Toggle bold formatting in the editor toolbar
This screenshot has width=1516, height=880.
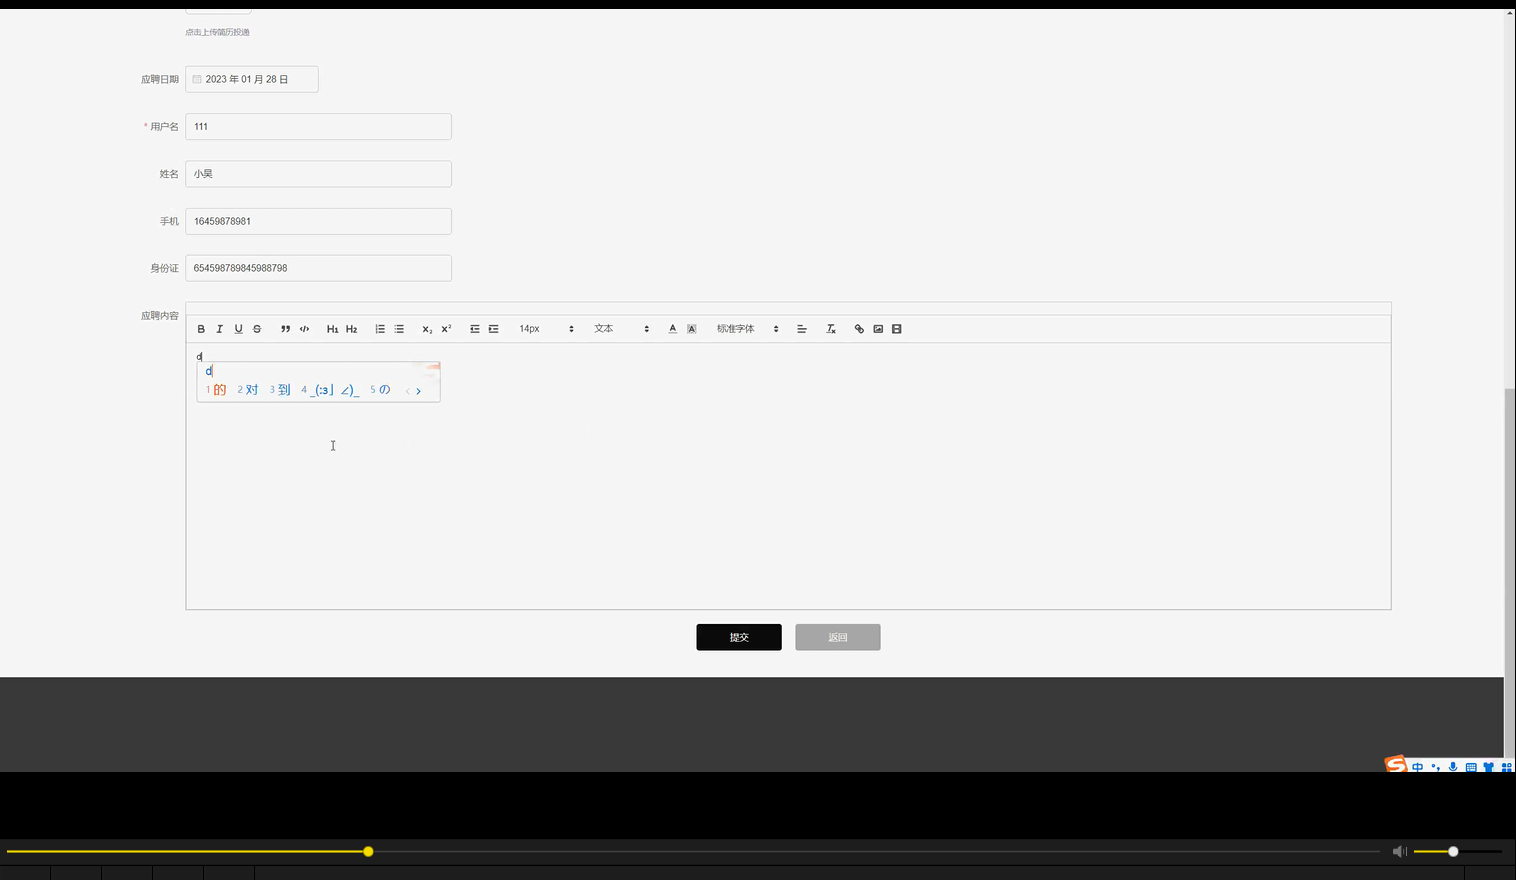click(x=201, y=329)
